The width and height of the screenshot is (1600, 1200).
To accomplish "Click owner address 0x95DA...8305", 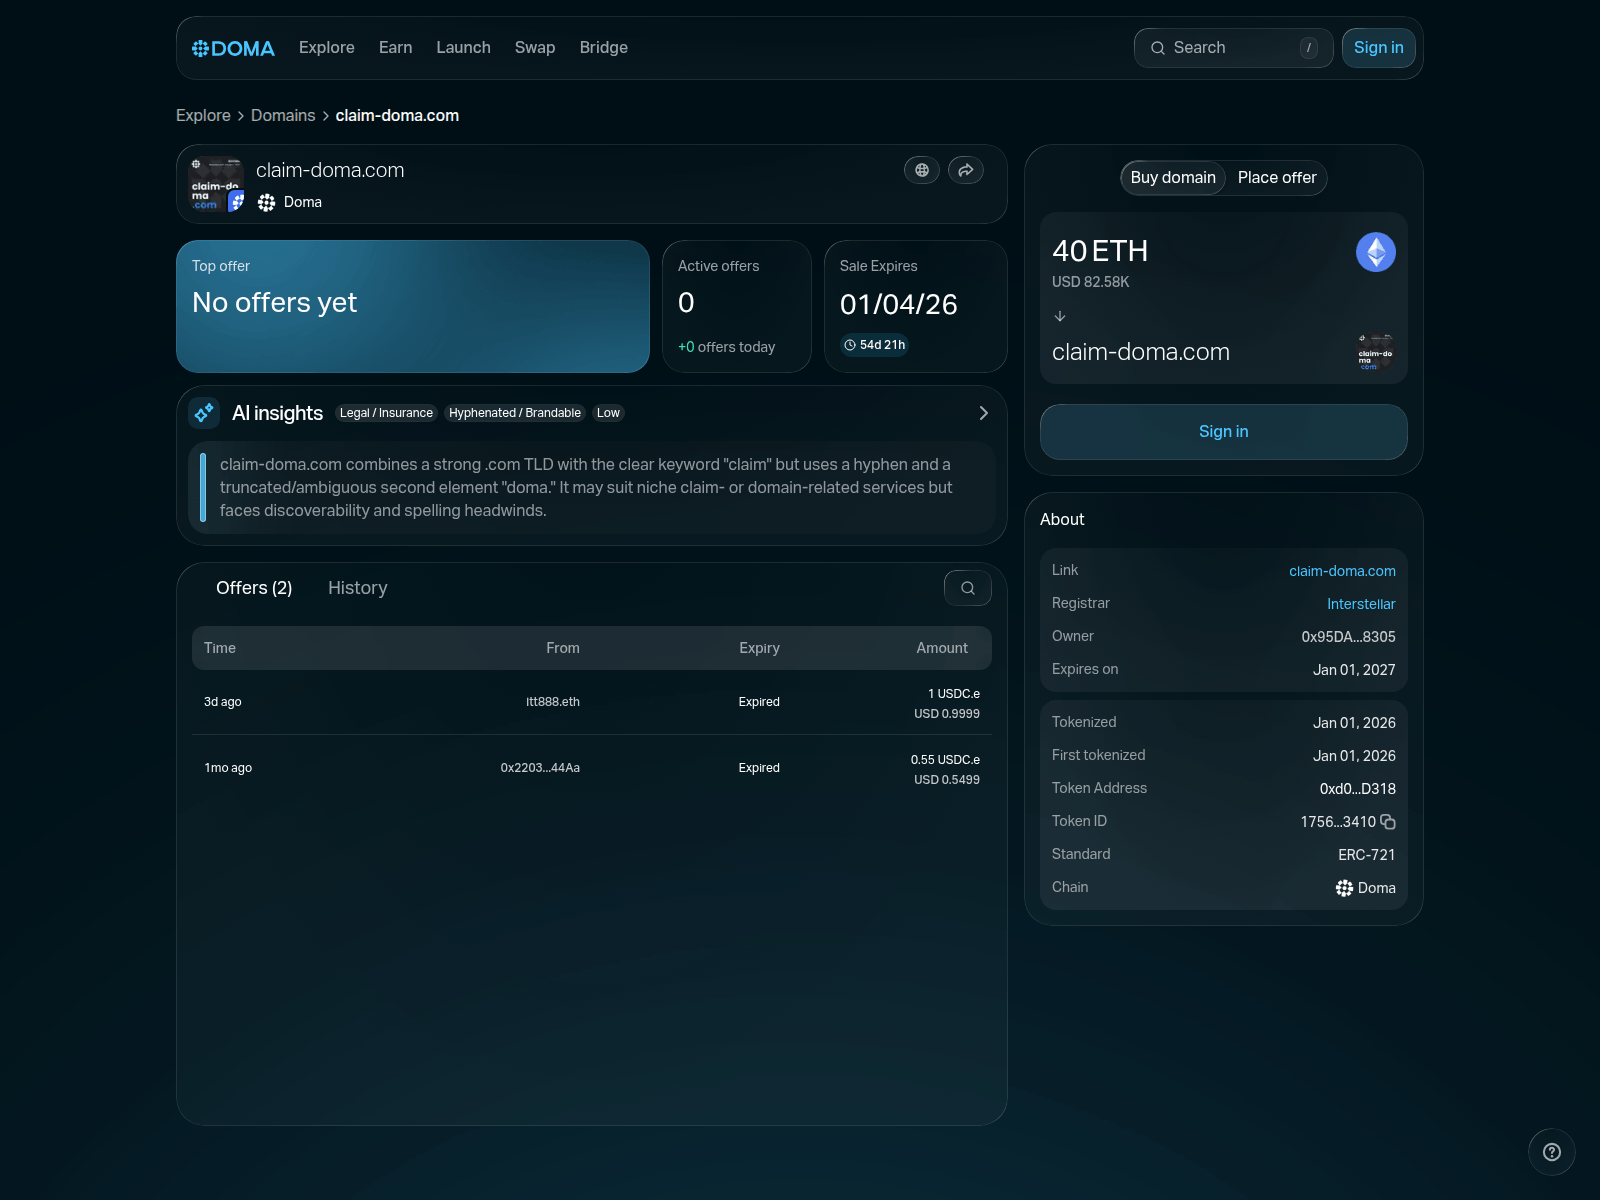I will point(1348,637).
